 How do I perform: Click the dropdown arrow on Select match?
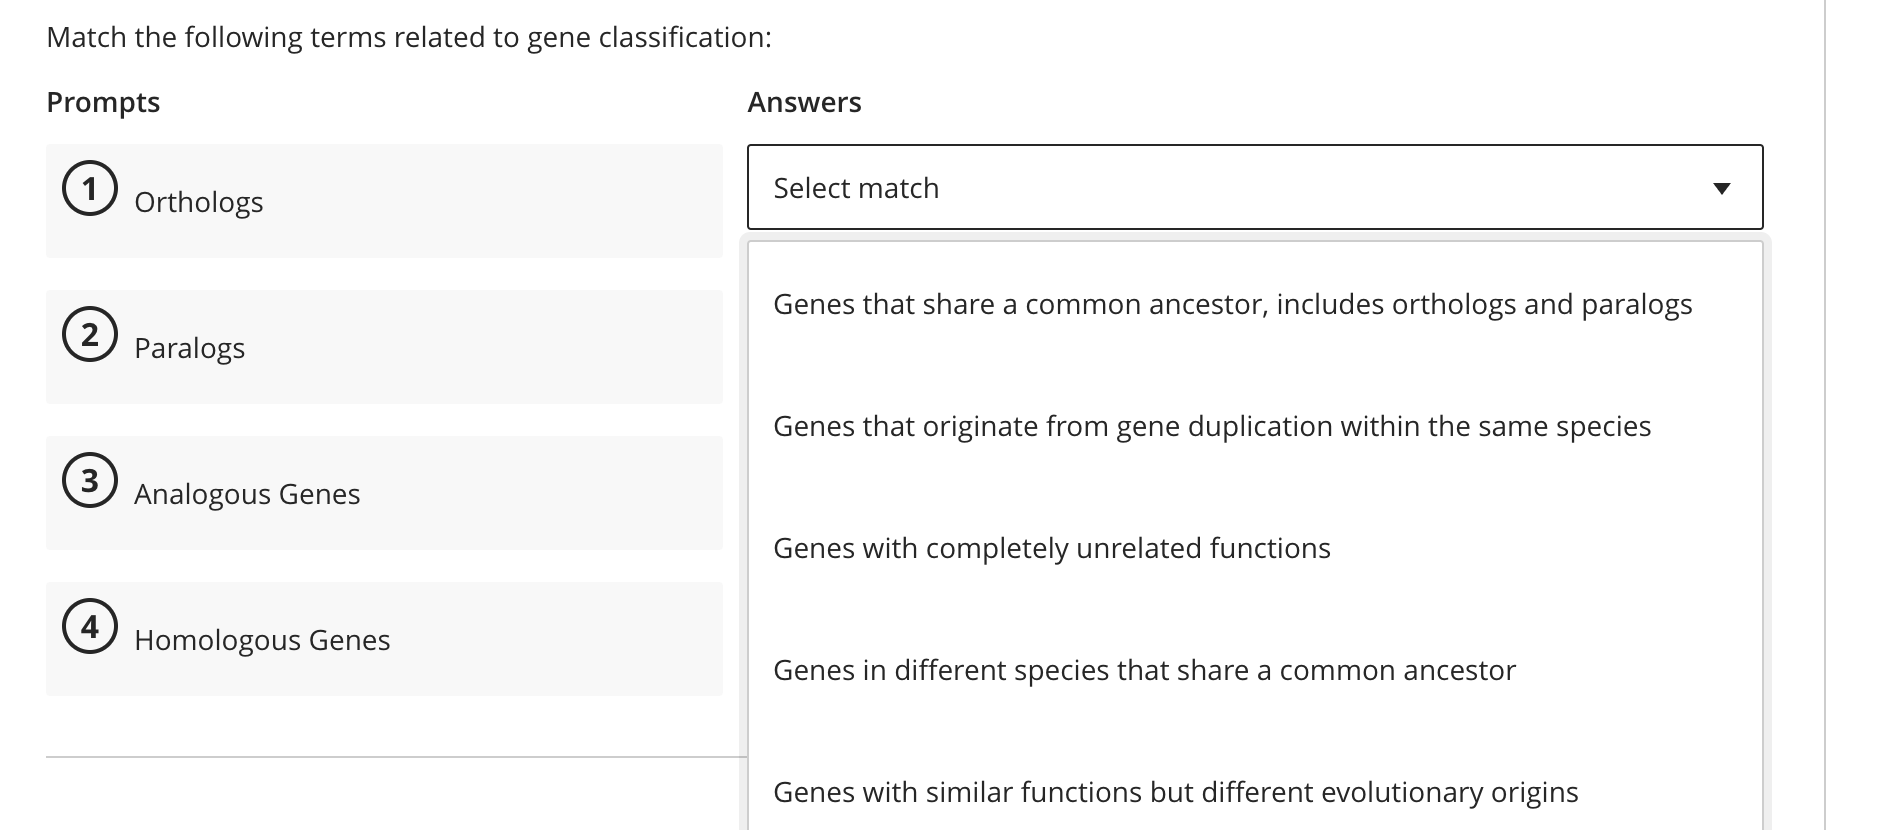[x=1720, y=187]
